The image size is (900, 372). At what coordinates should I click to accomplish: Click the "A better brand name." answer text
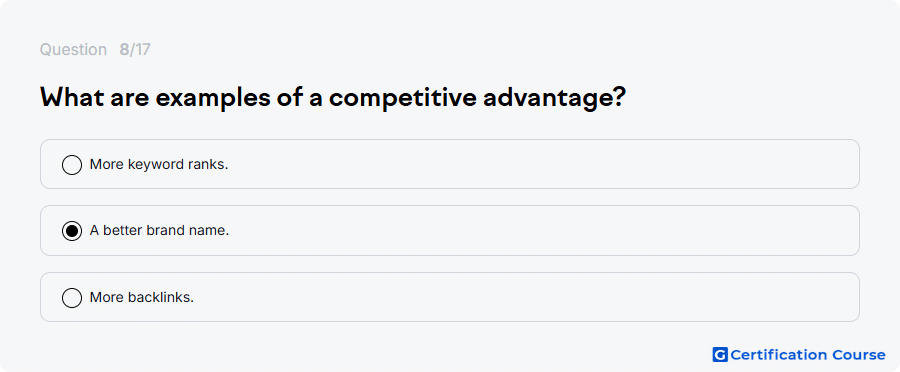point(160,231)
